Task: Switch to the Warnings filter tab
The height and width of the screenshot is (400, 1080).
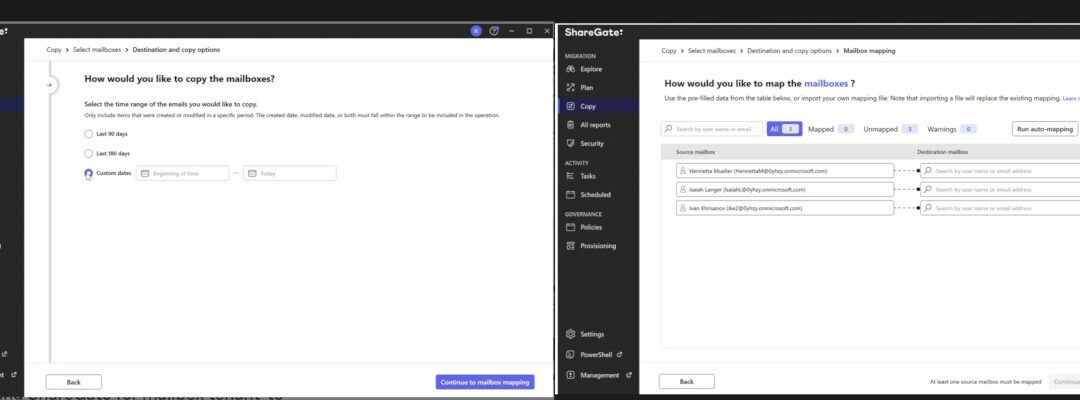Action: tap(952, 129)
